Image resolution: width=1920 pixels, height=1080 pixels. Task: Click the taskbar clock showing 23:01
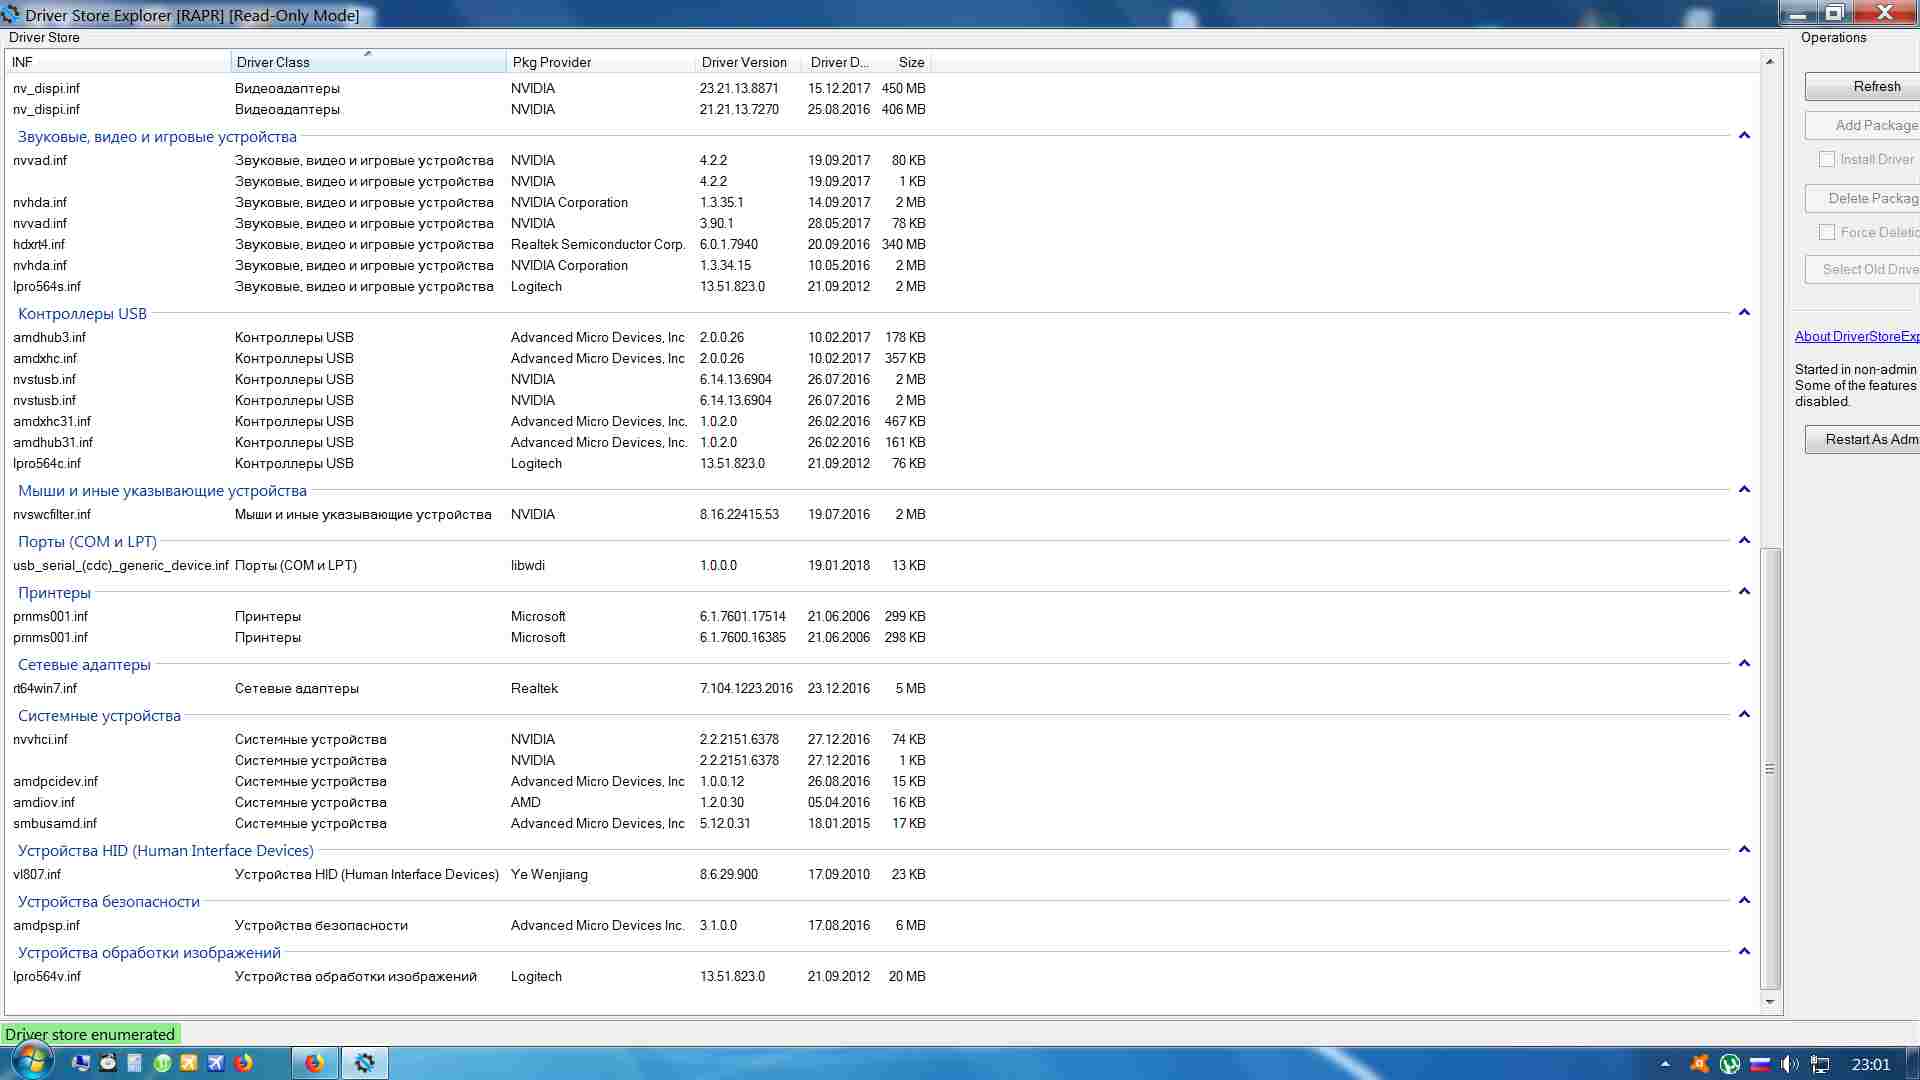[1870, 1064]
